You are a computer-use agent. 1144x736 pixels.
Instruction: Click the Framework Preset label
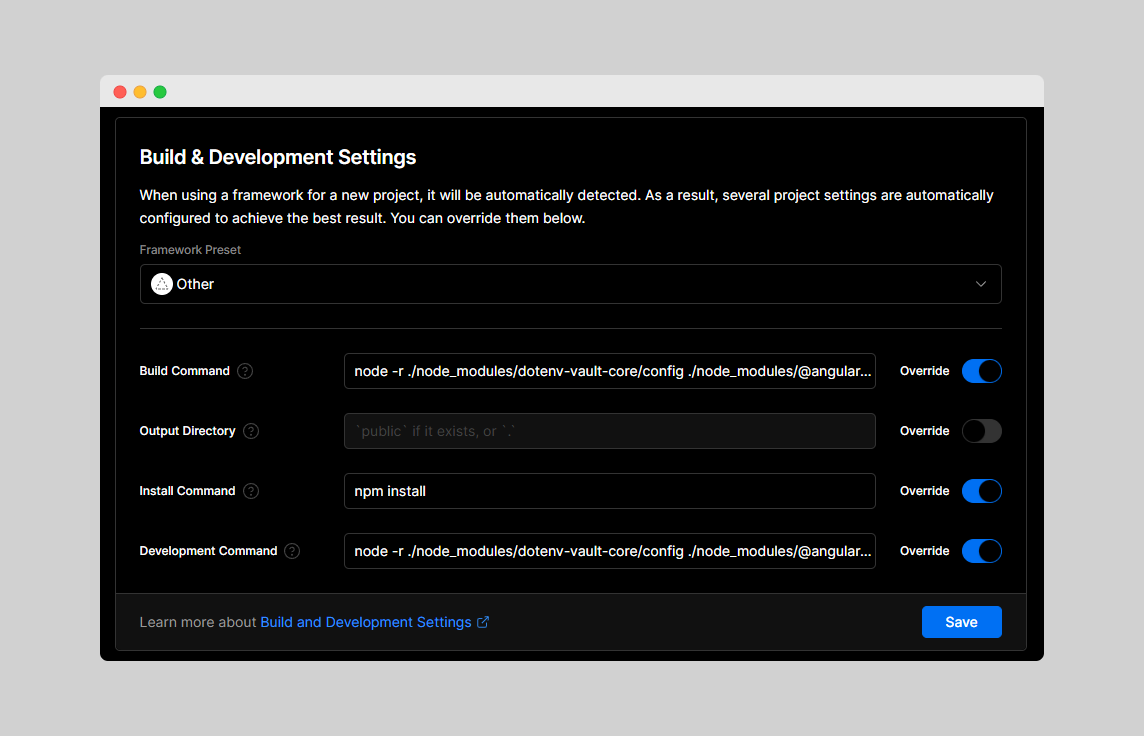(190, 249)
